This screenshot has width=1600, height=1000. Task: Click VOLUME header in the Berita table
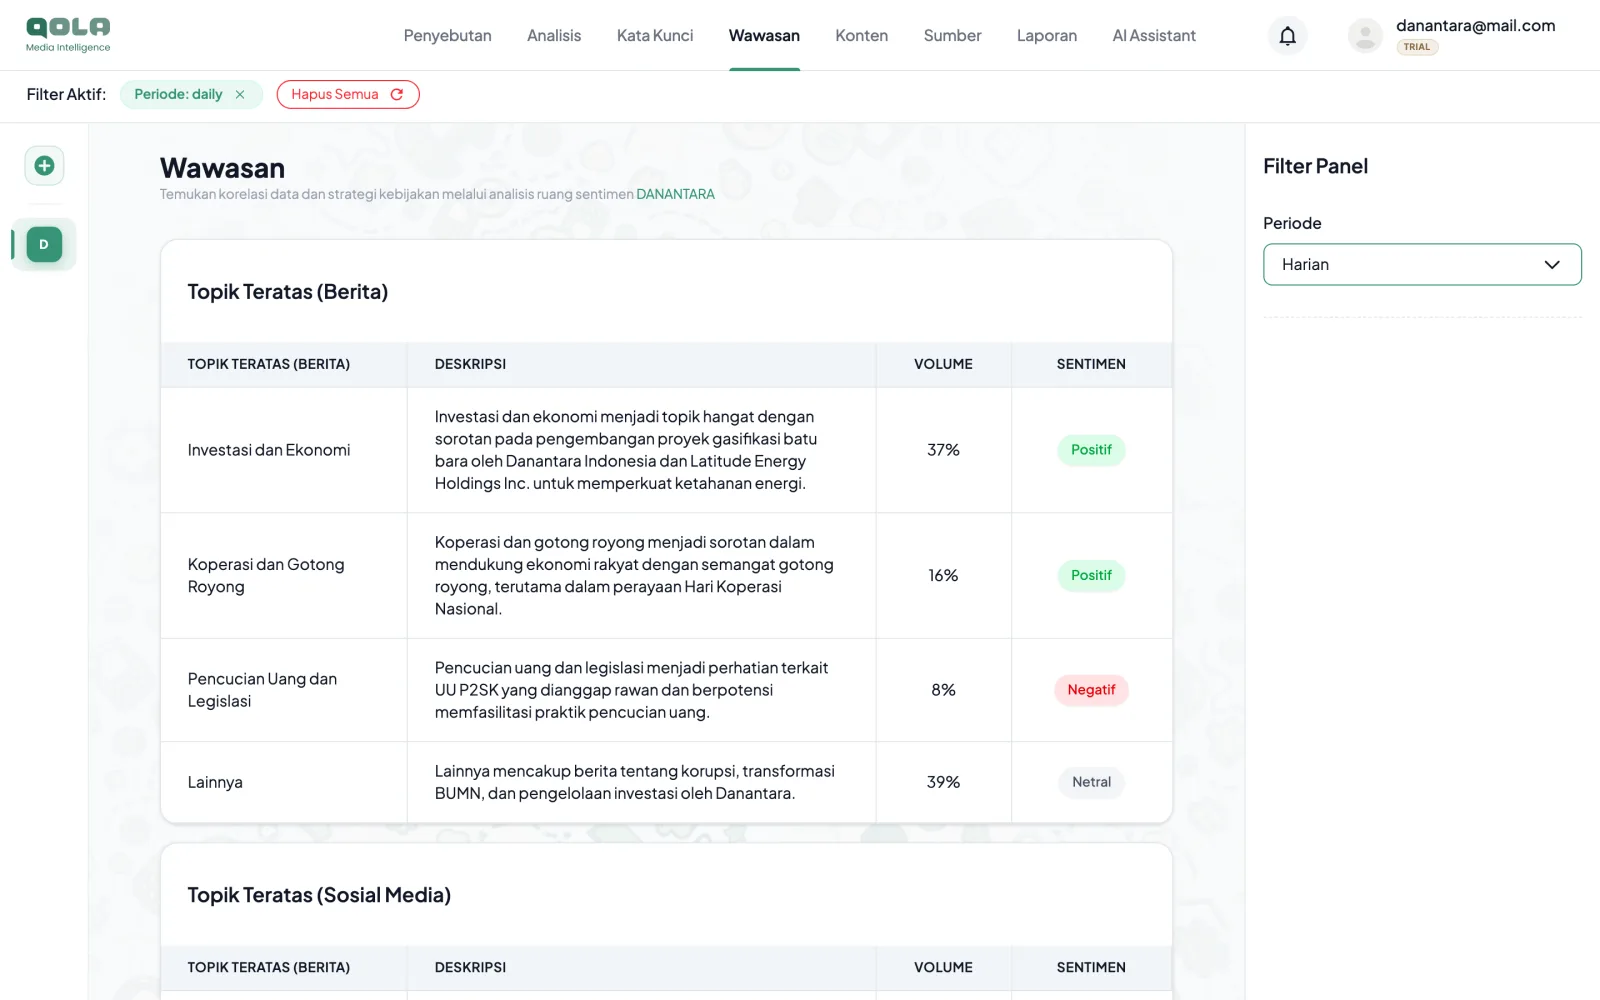point(943,364)
